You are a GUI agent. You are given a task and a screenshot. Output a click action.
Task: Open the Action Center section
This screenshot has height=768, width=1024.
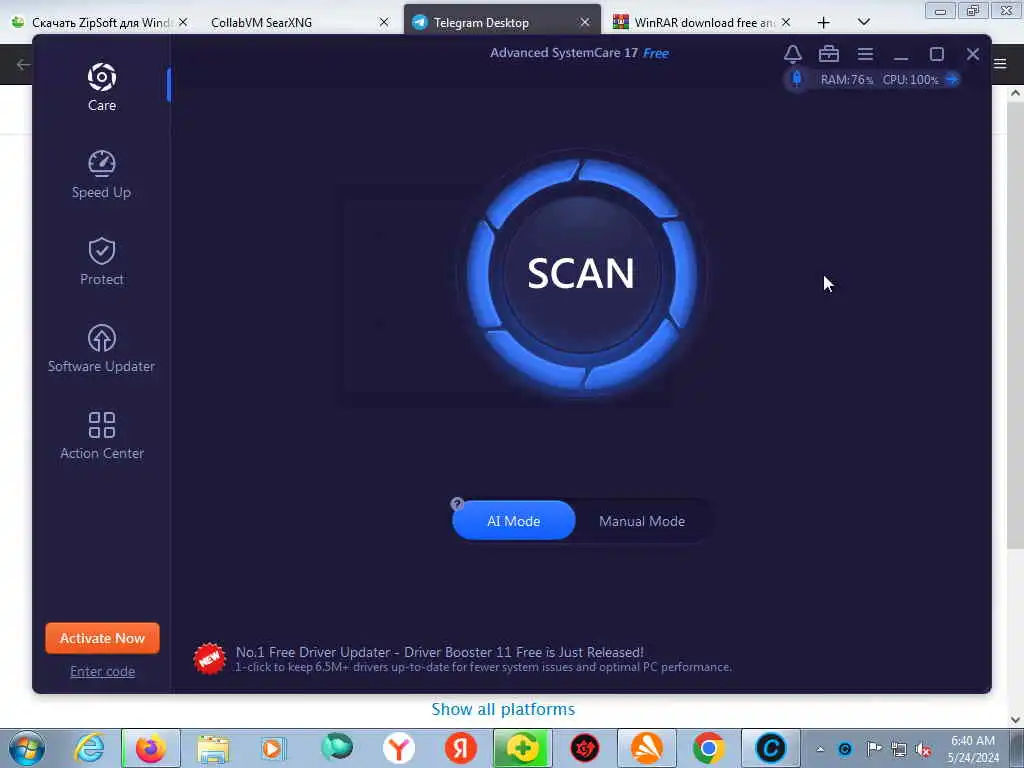pos(102,436)
